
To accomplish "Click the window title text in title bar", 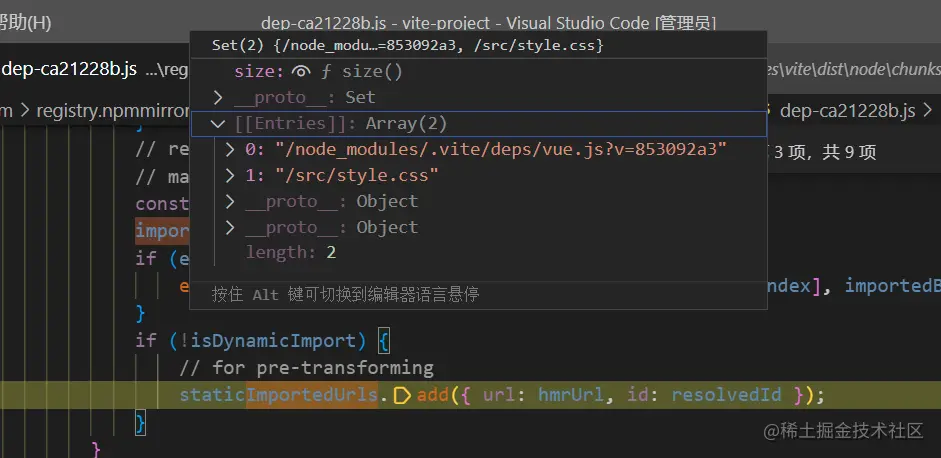I will [x=488, y=23].
